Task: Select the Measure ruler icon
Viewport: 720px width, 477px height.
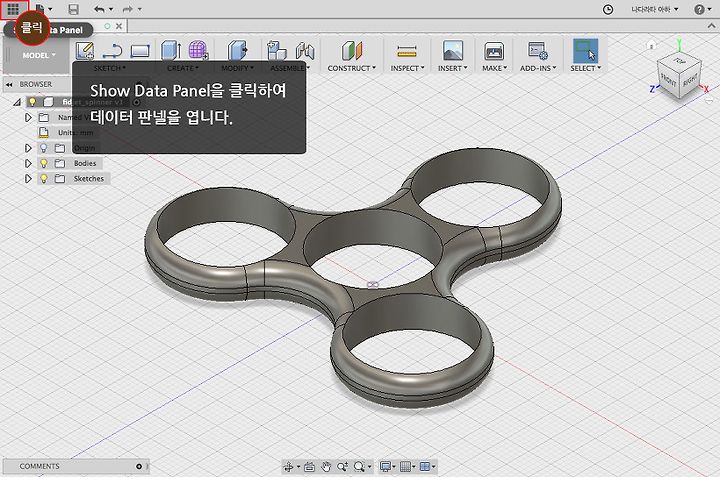Action: coord(407,51)
